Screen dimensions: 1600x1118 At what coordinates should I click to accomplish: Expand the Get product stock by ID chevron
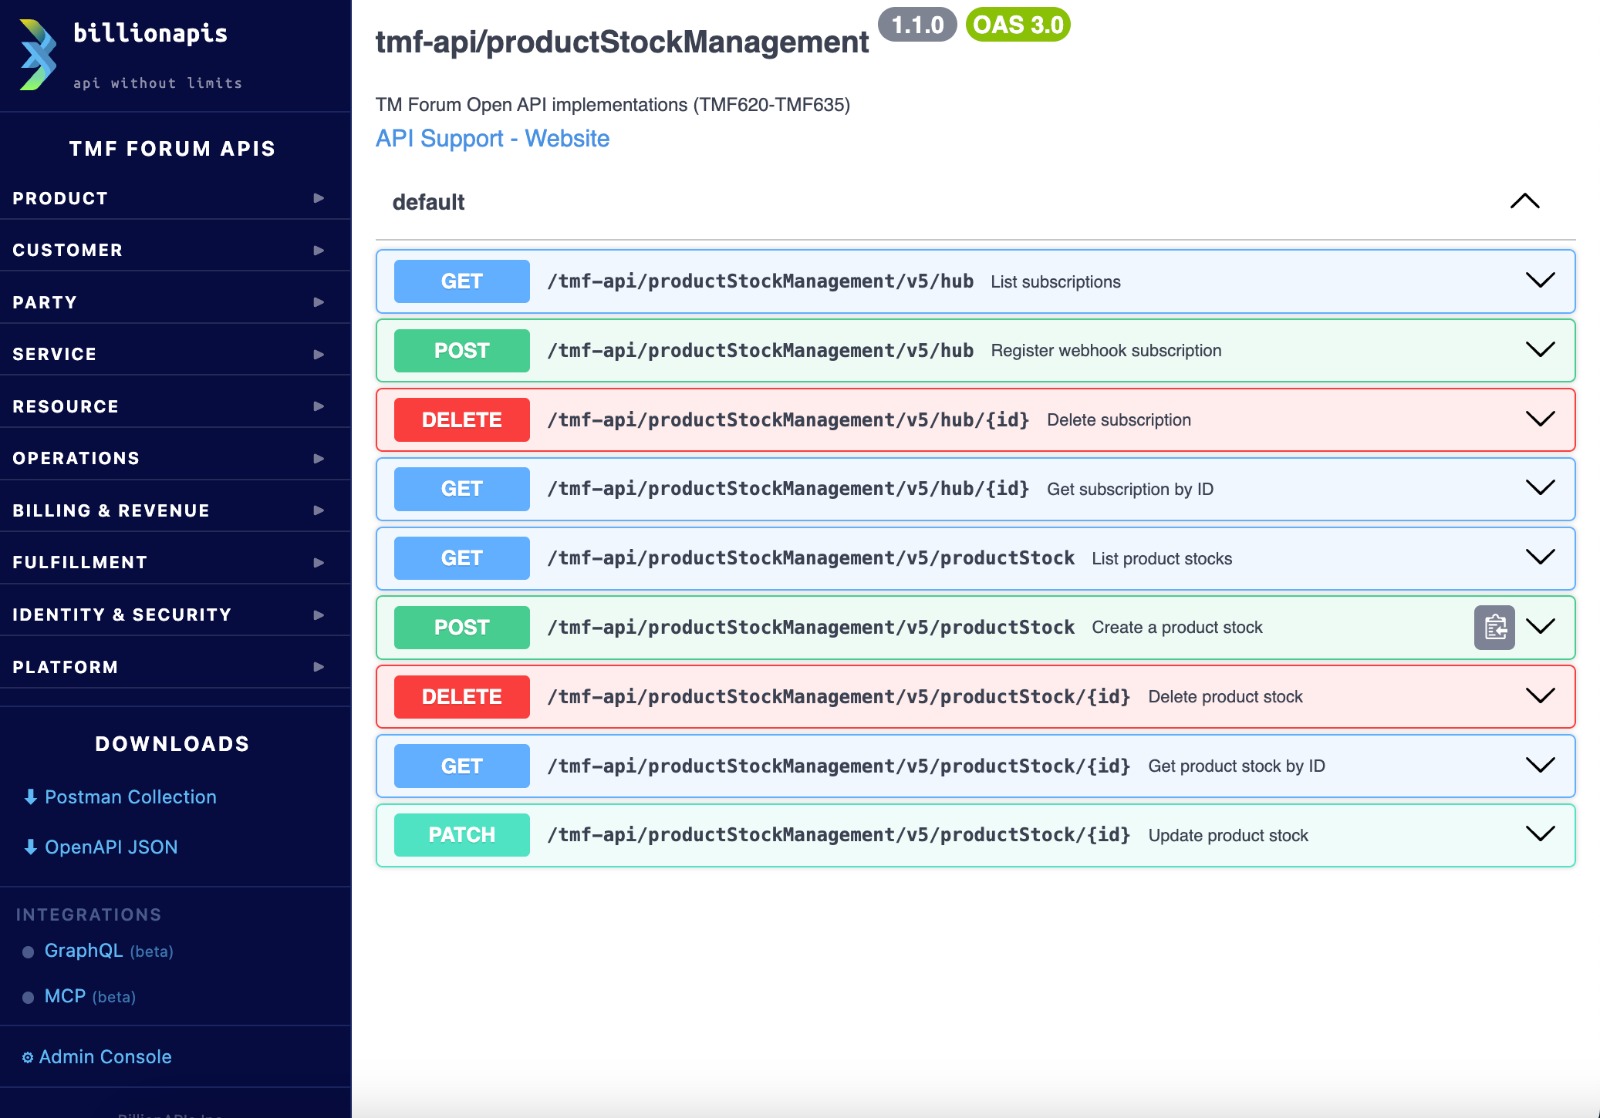pos(1540,764)
